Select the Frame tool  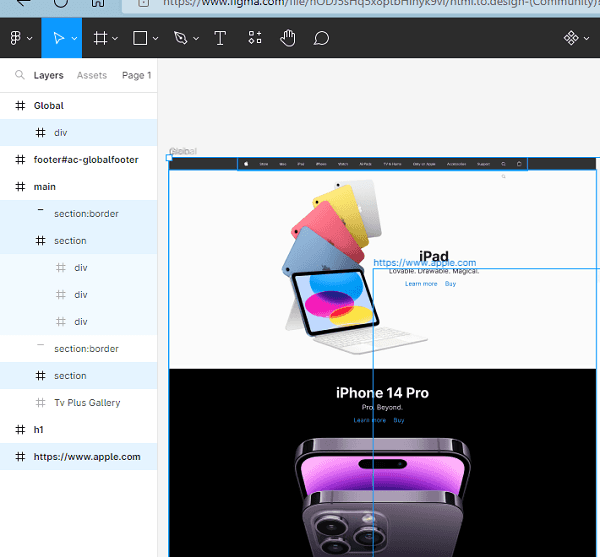pos(100,38)
